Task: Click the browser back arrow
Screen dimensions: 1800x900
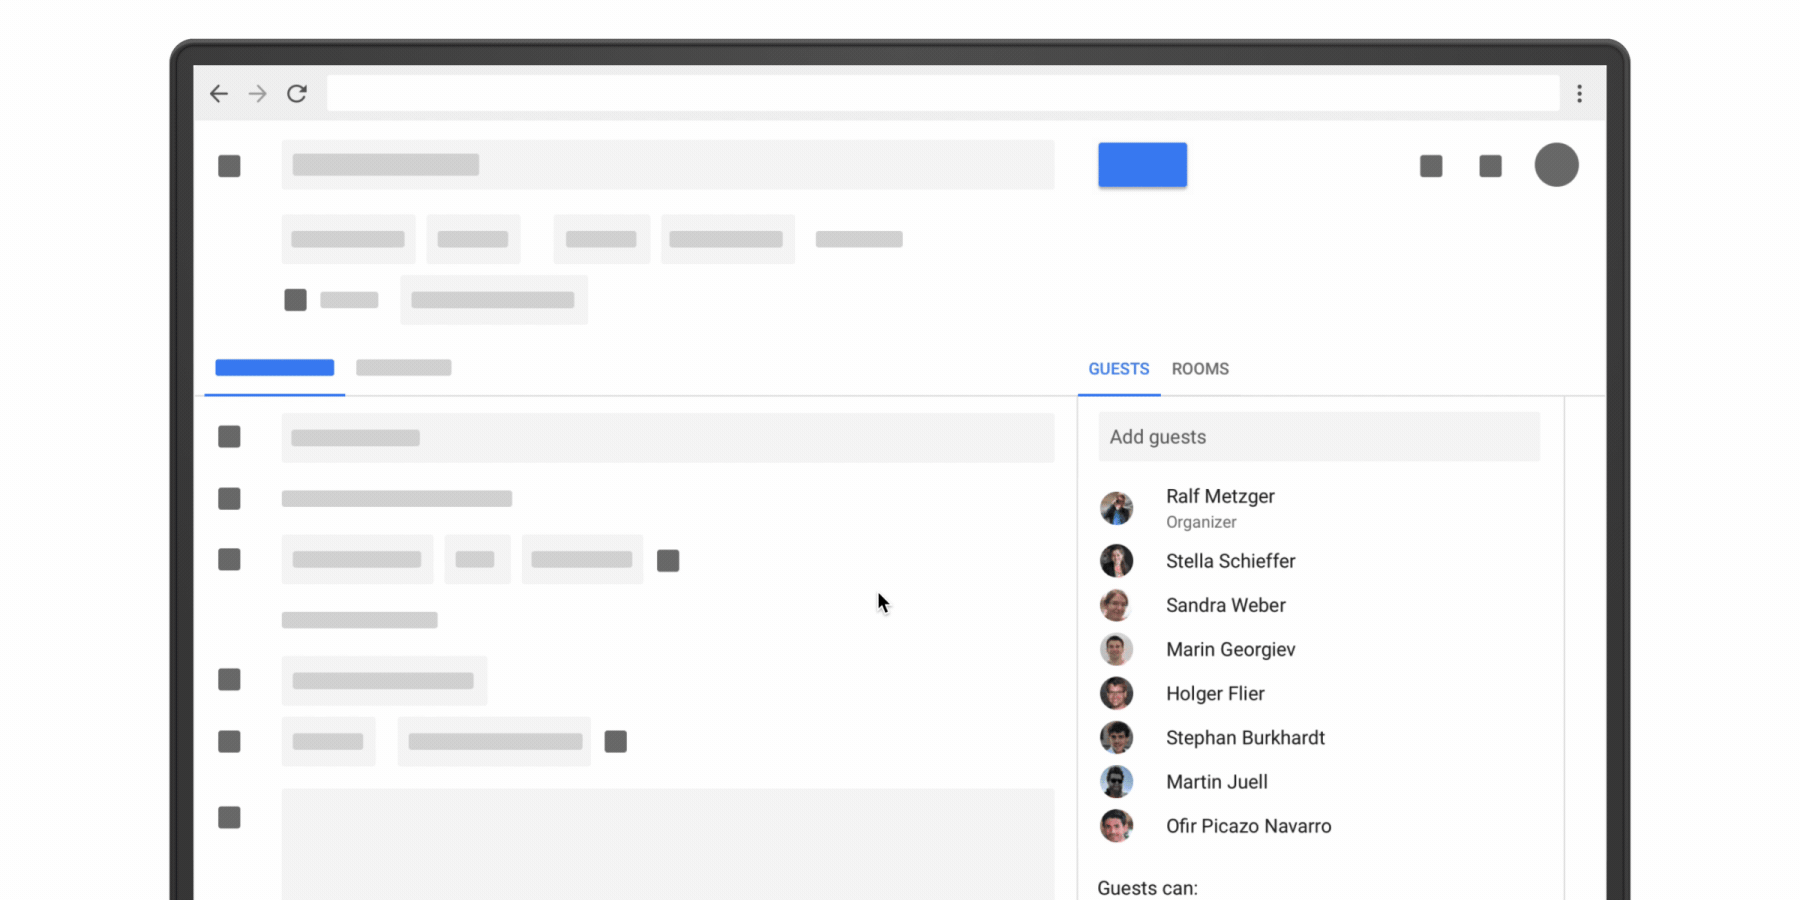Action: (219, 93)
